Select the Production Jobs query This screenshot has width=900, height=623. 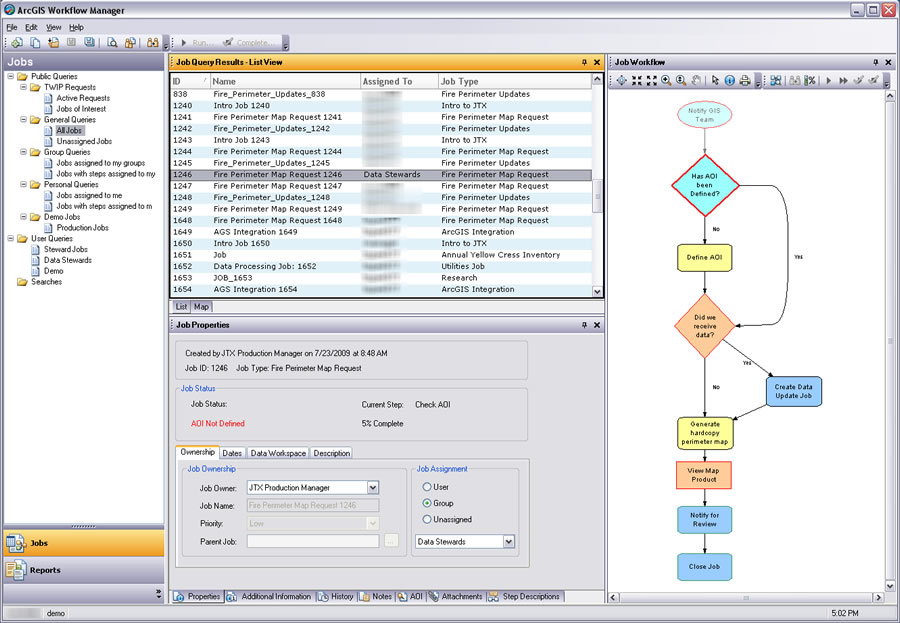pos(82,228)
